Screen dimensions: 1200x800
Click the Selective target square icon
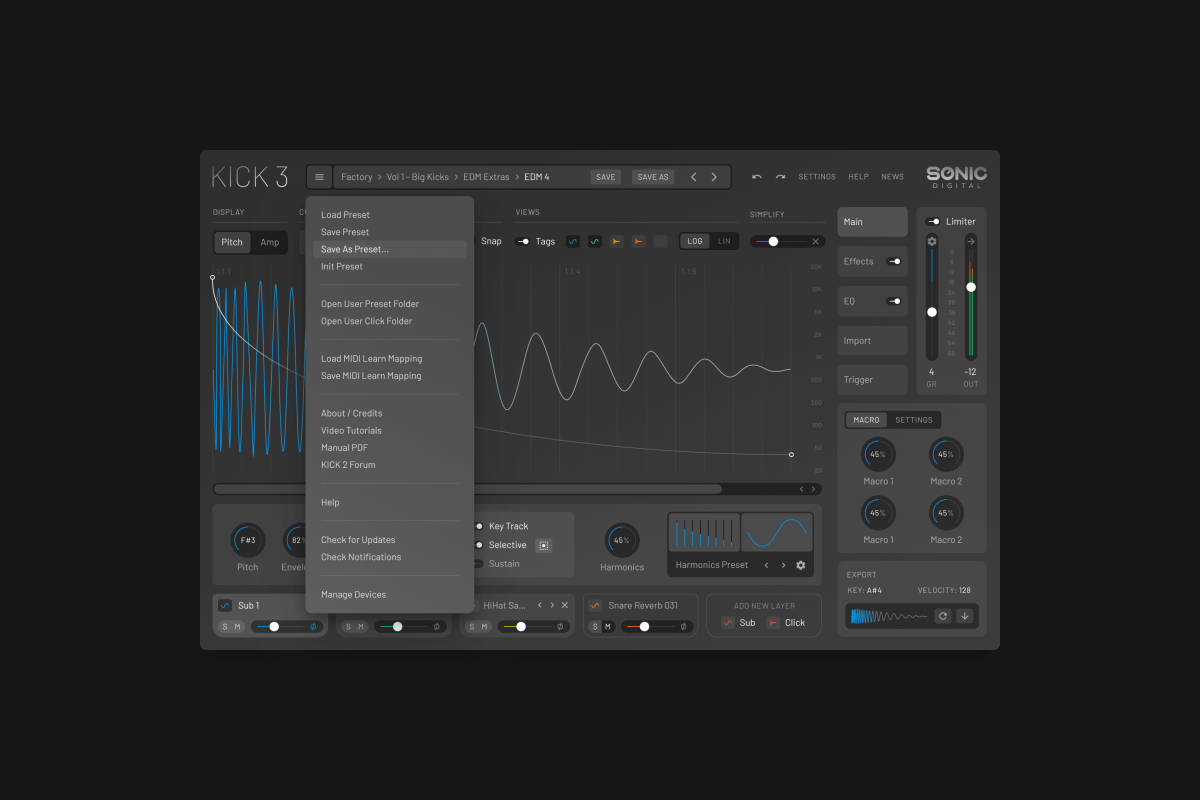(x=544, y=545)
